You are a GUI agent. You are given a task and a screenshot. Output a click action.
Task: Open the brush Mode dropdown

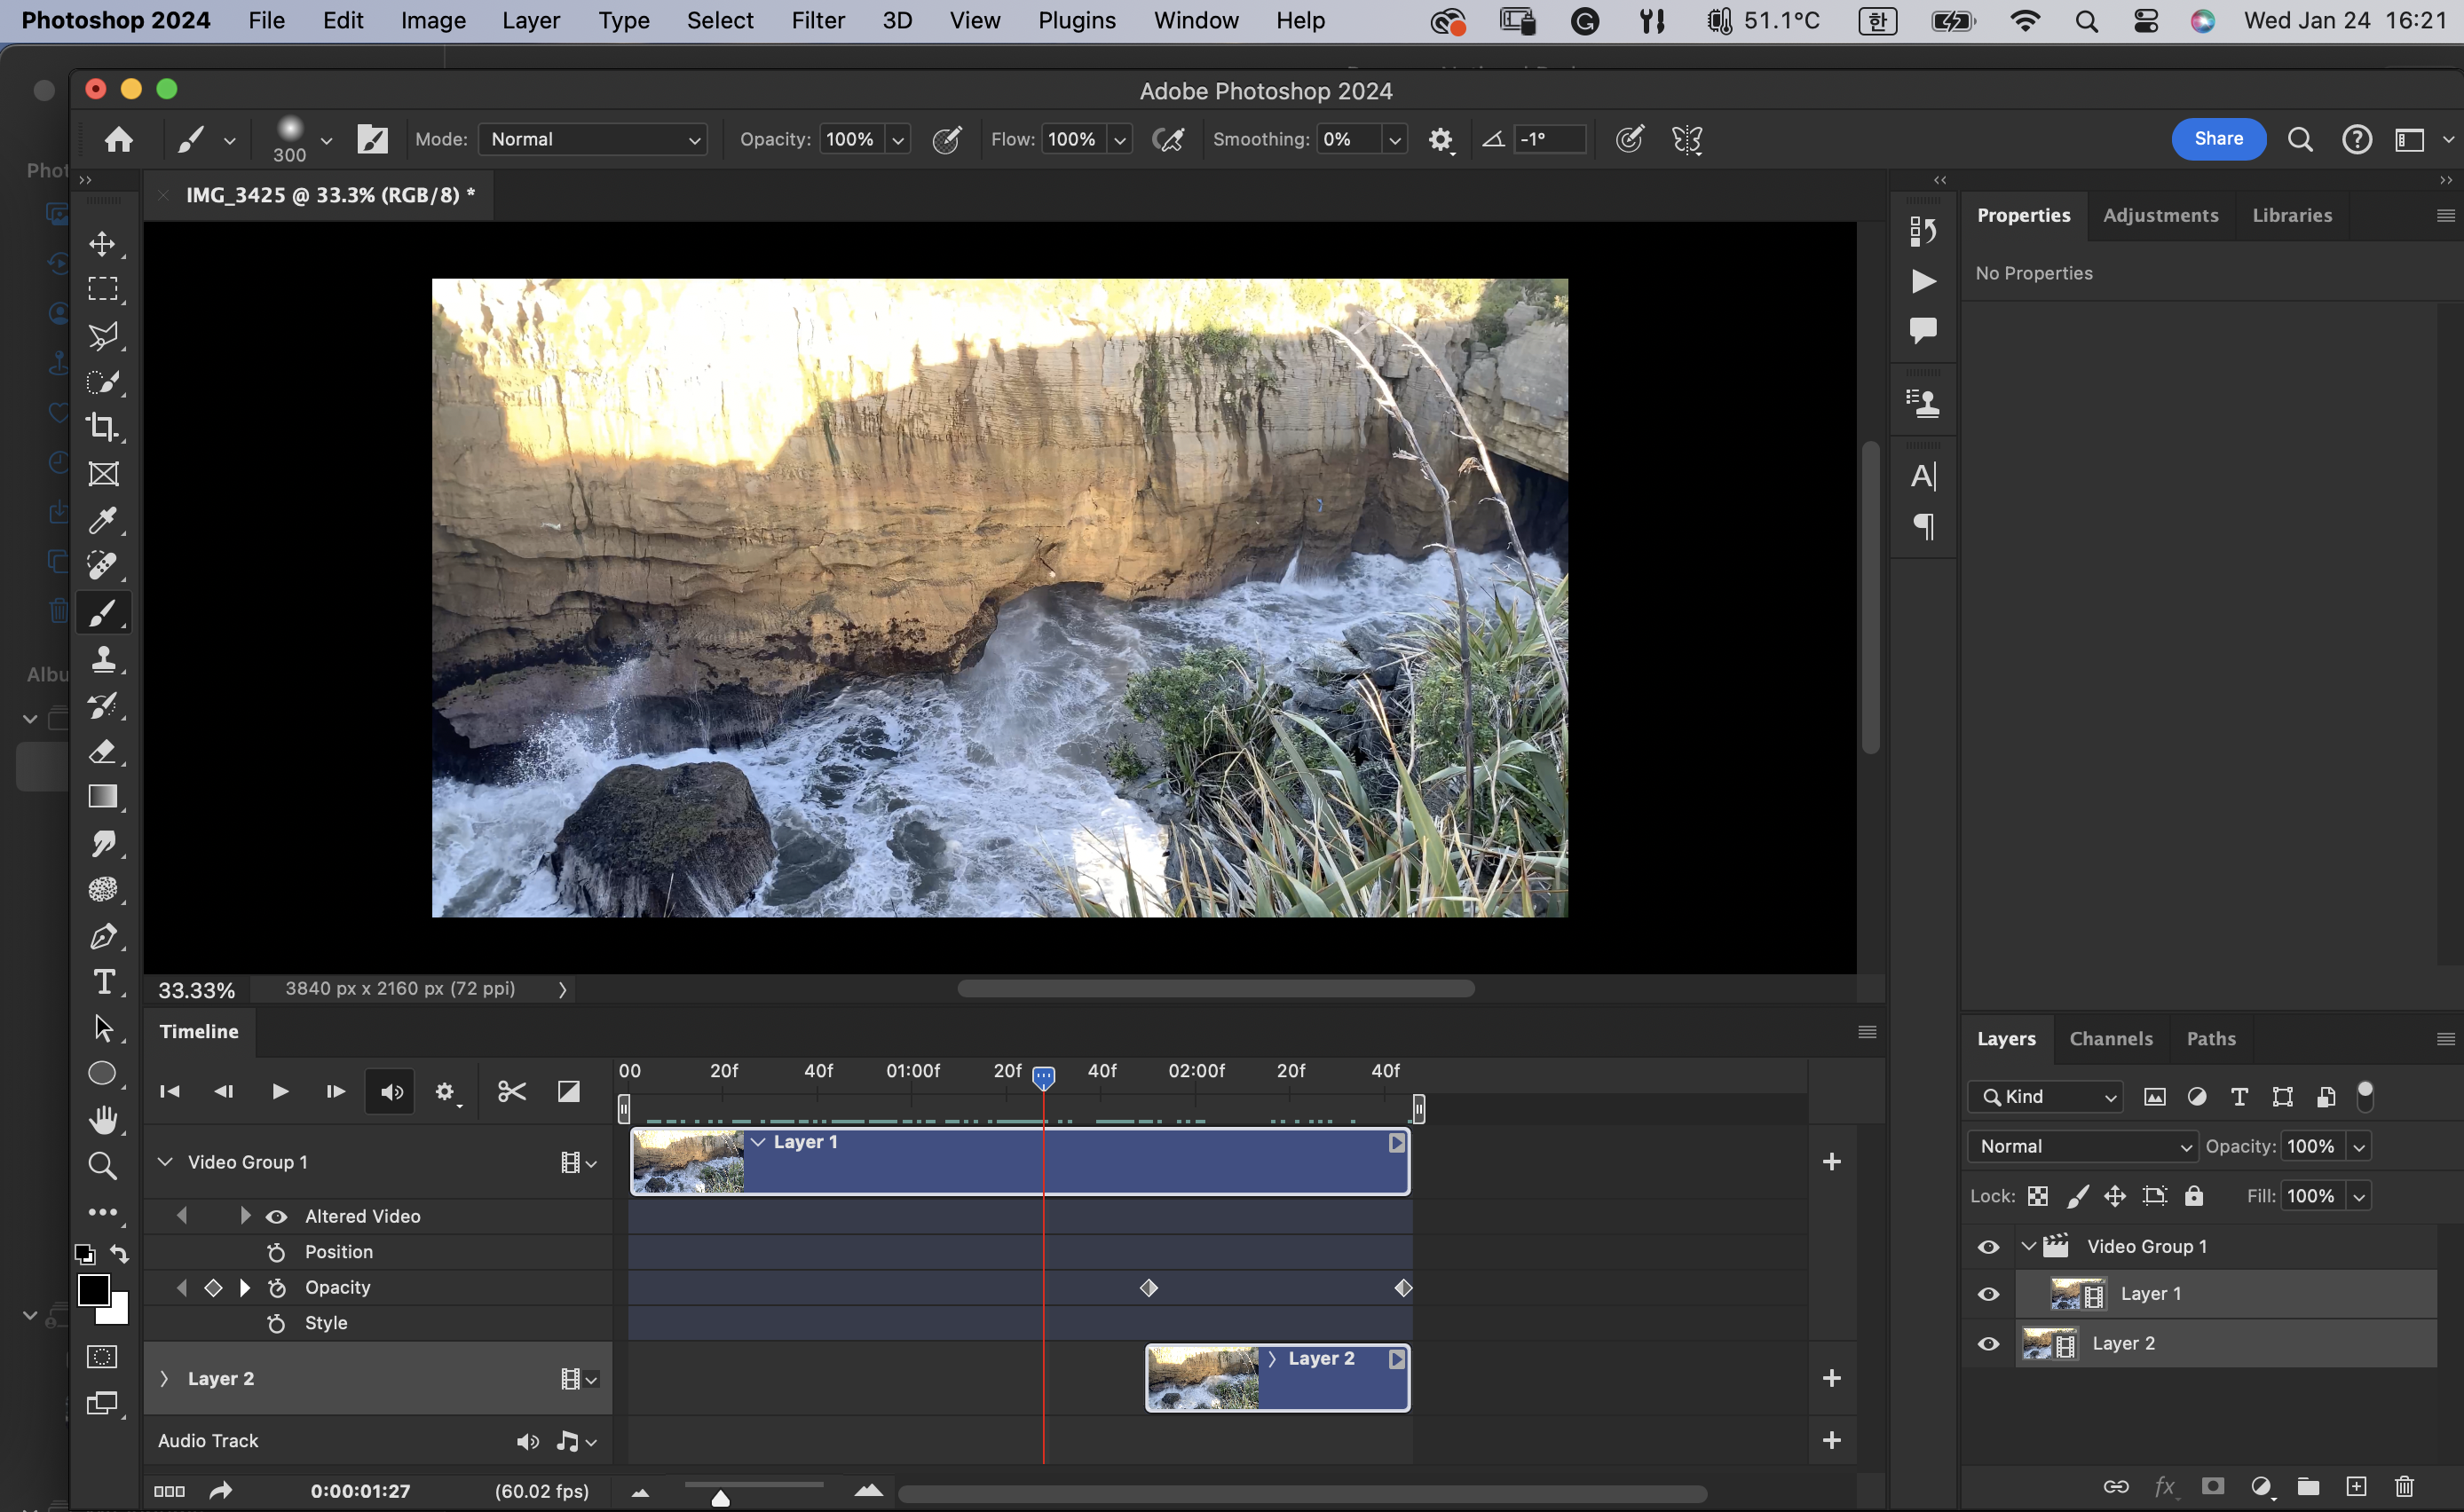pyautogui.click(x=593, y=139)
